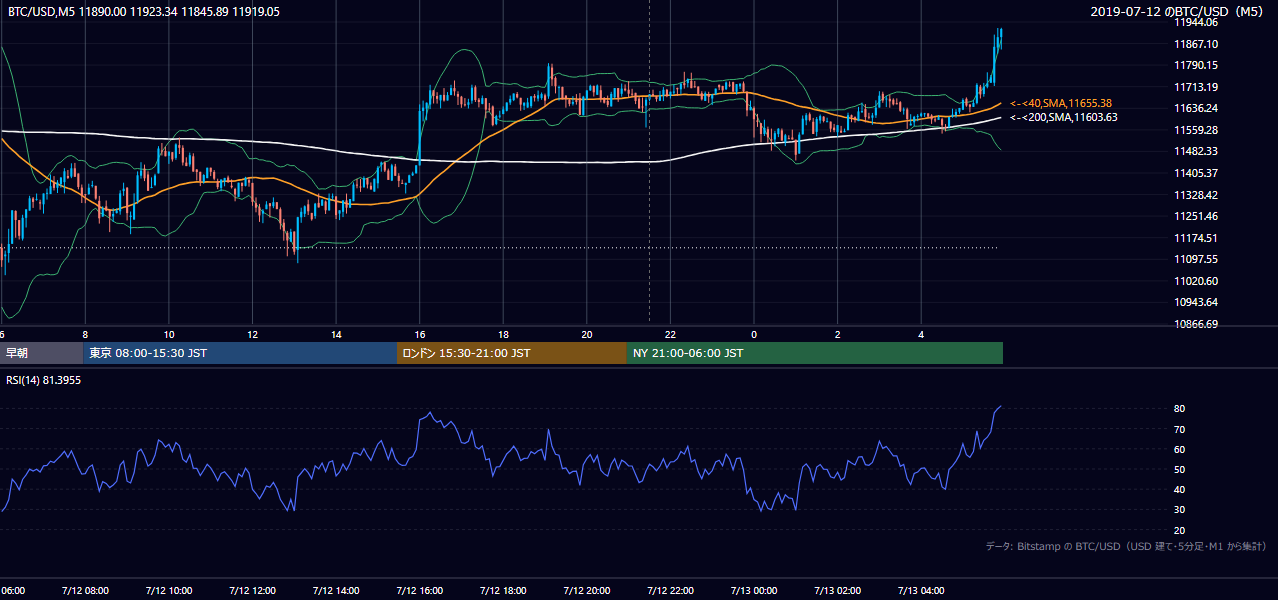Click price axis label 11174.51
This screenshot has height=600, width=1278.
pos(1196,238)
